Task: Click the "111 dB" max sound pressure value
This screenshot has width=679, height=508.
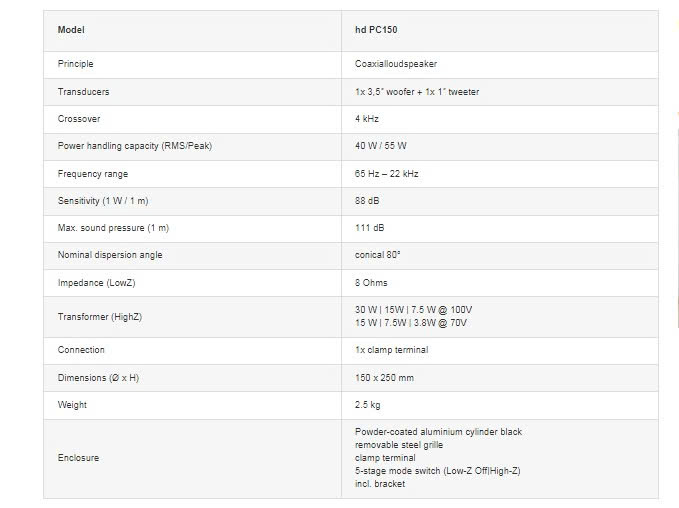Action: point(369,228)
